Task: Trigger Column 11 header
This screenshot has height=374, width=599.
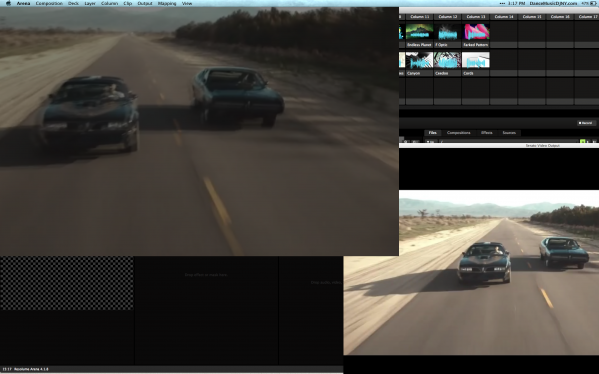Action: click(x=419, y=17)
